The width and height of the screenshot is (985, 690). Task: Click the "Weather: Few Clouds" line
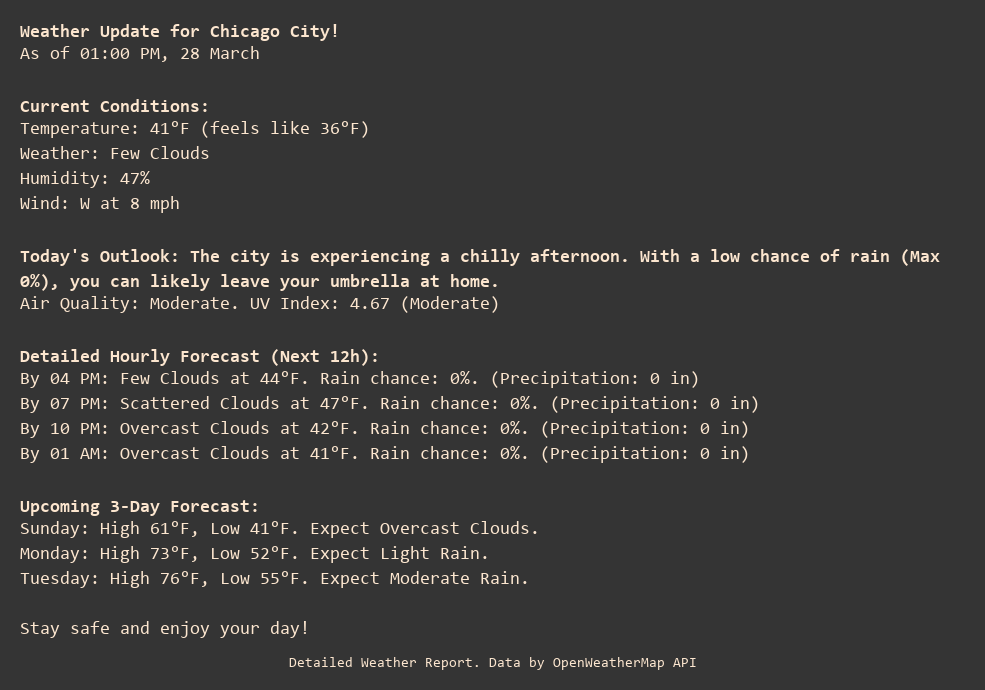(115, 153)
